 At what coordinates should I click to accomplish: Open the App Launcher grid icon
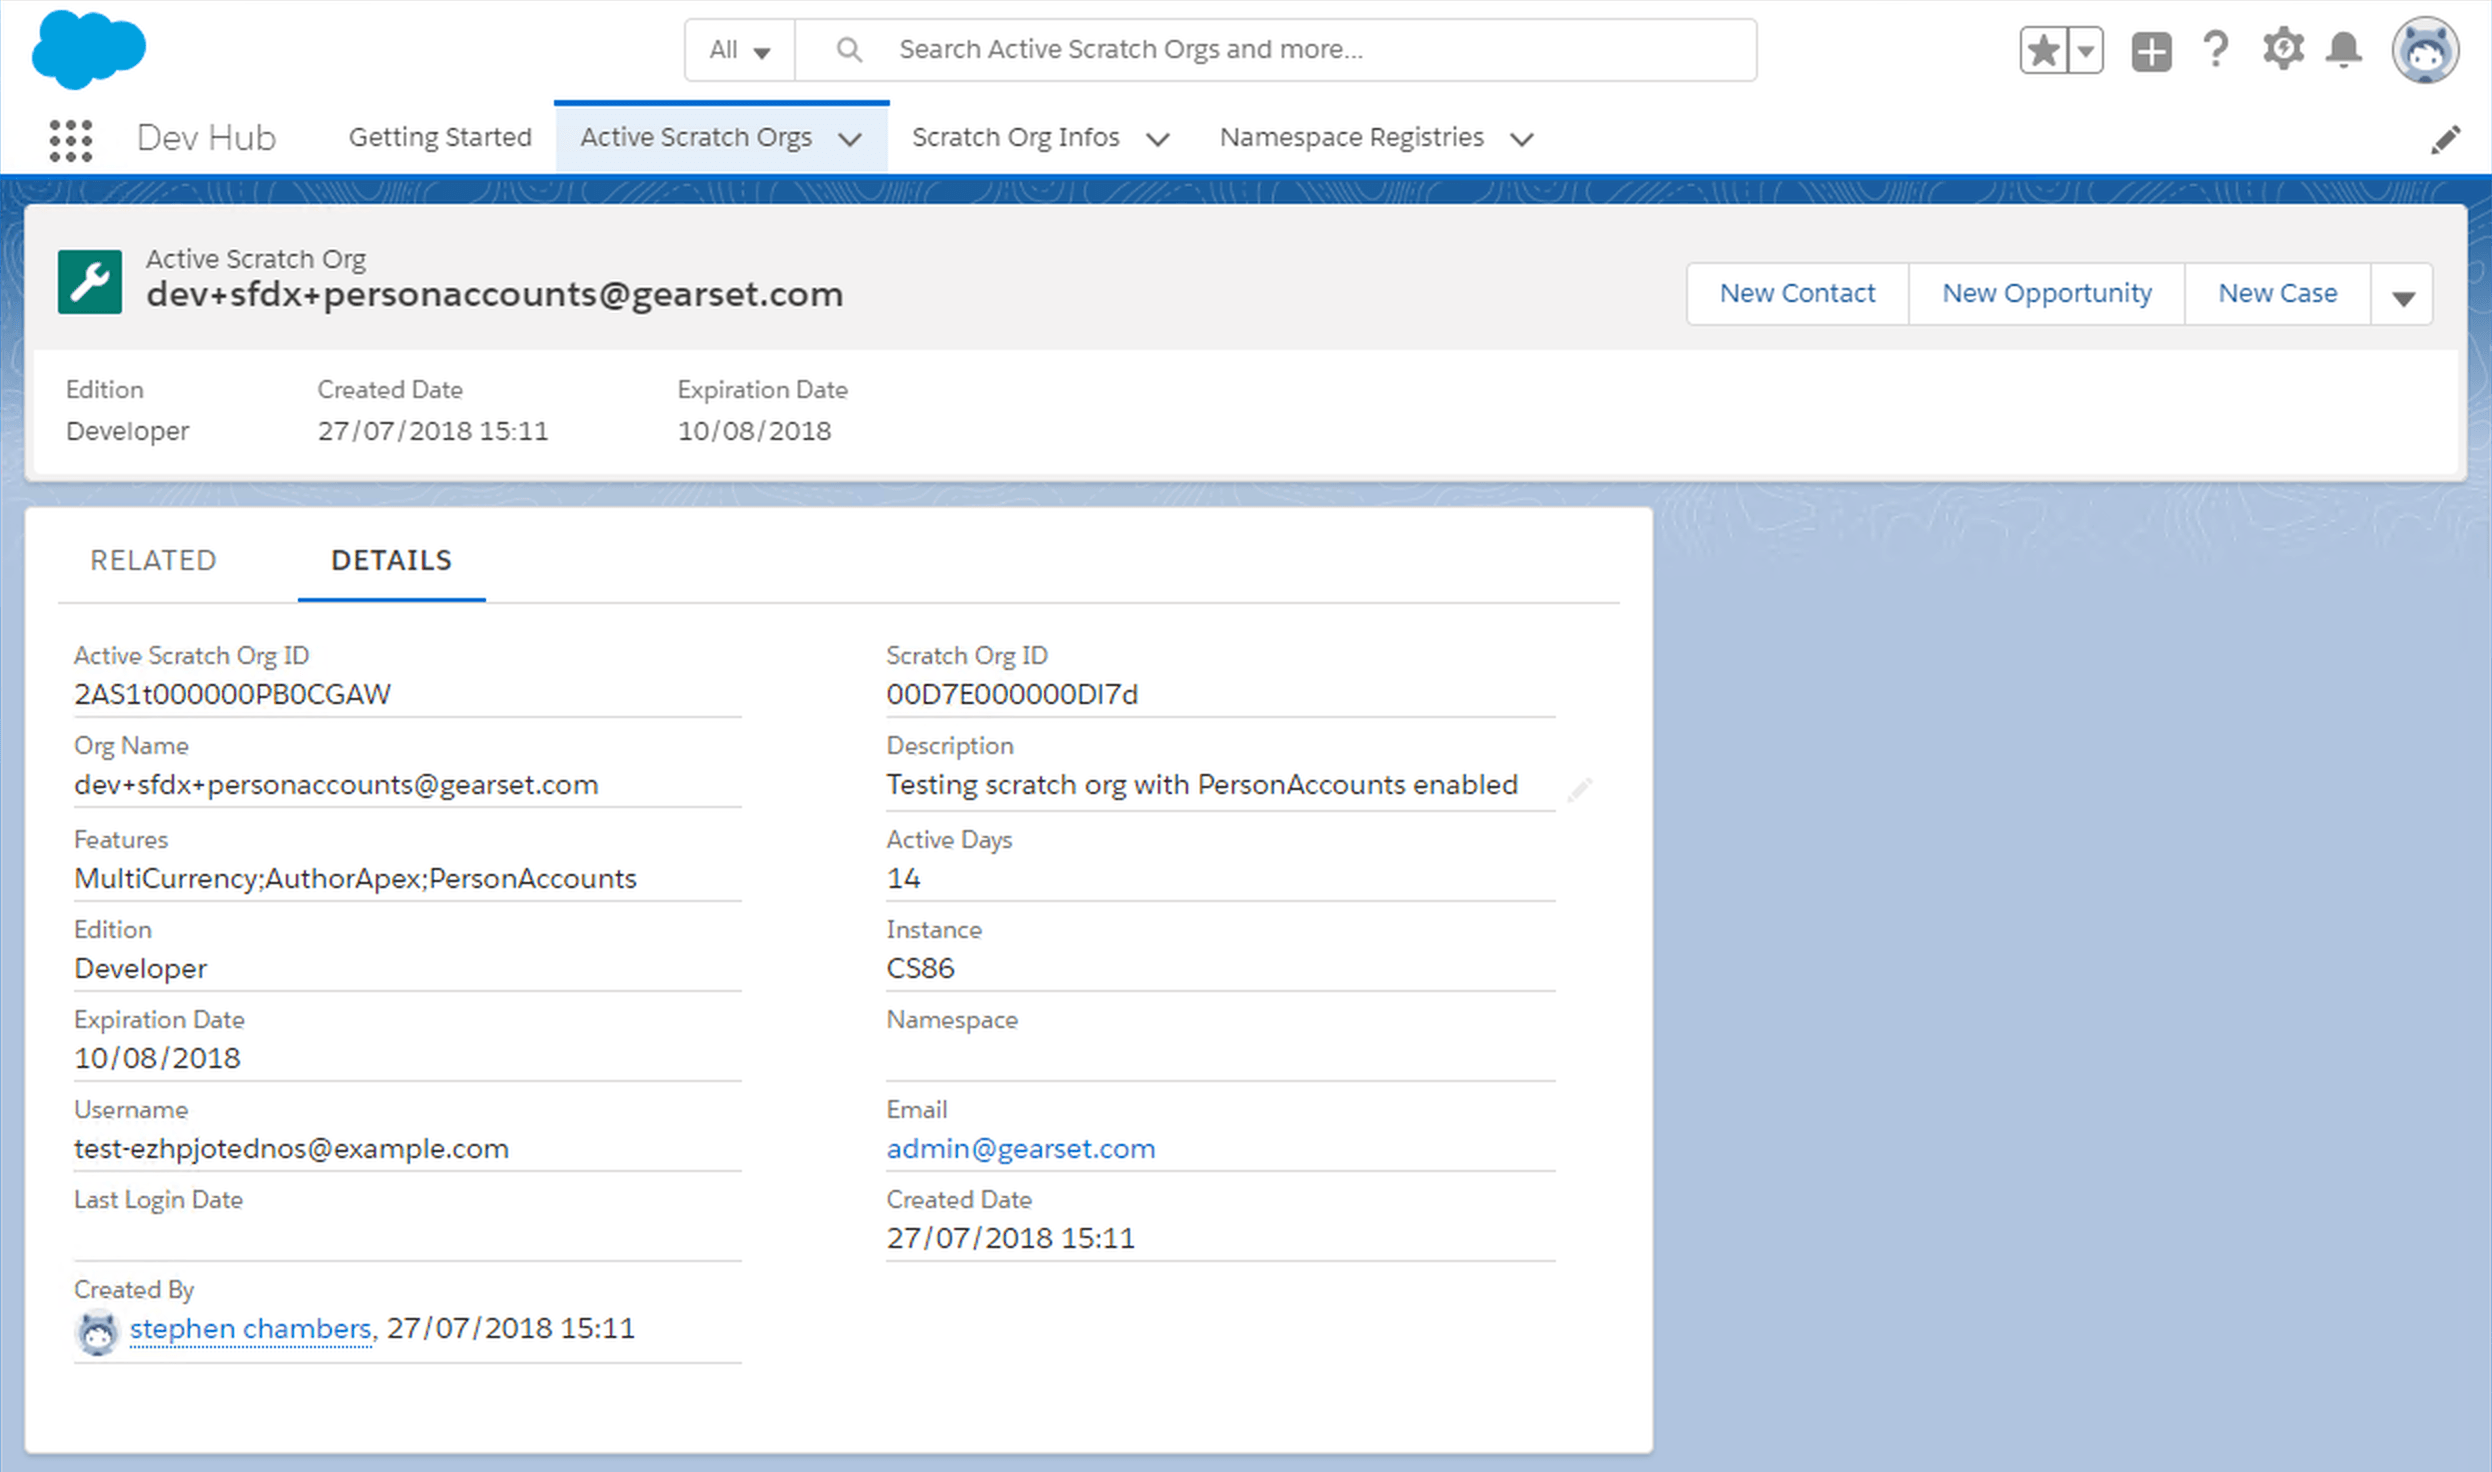[x=70, y=139]
